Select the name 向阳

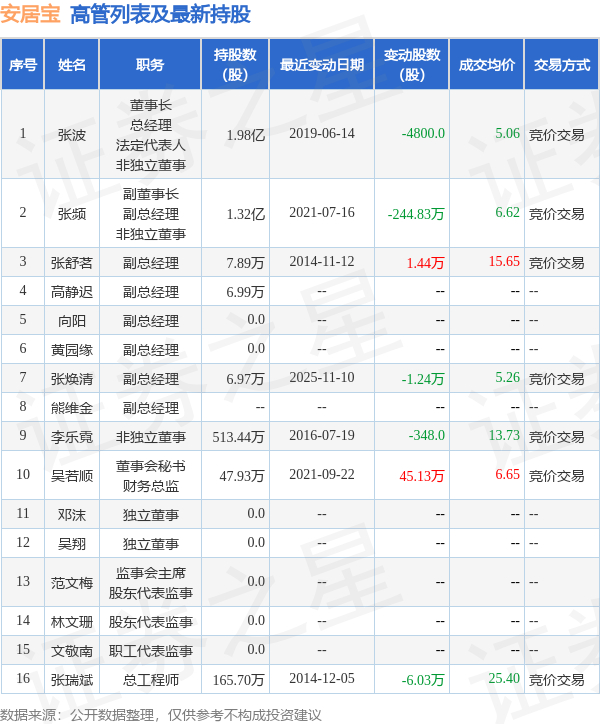(72, 320)
